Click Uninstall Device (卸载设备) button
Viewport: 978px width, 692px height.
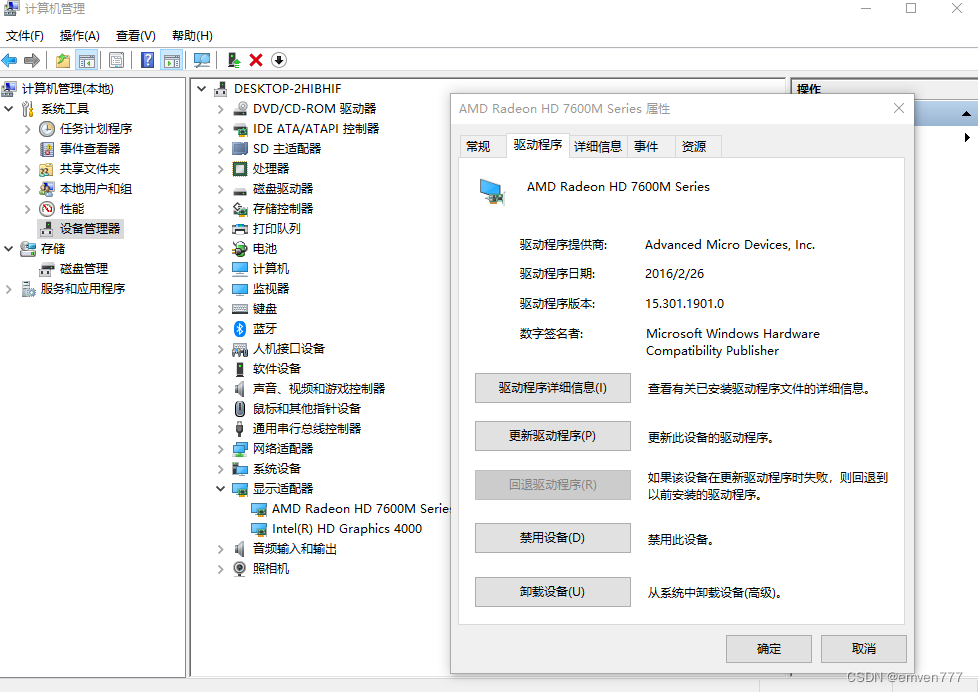coord(553,592)
